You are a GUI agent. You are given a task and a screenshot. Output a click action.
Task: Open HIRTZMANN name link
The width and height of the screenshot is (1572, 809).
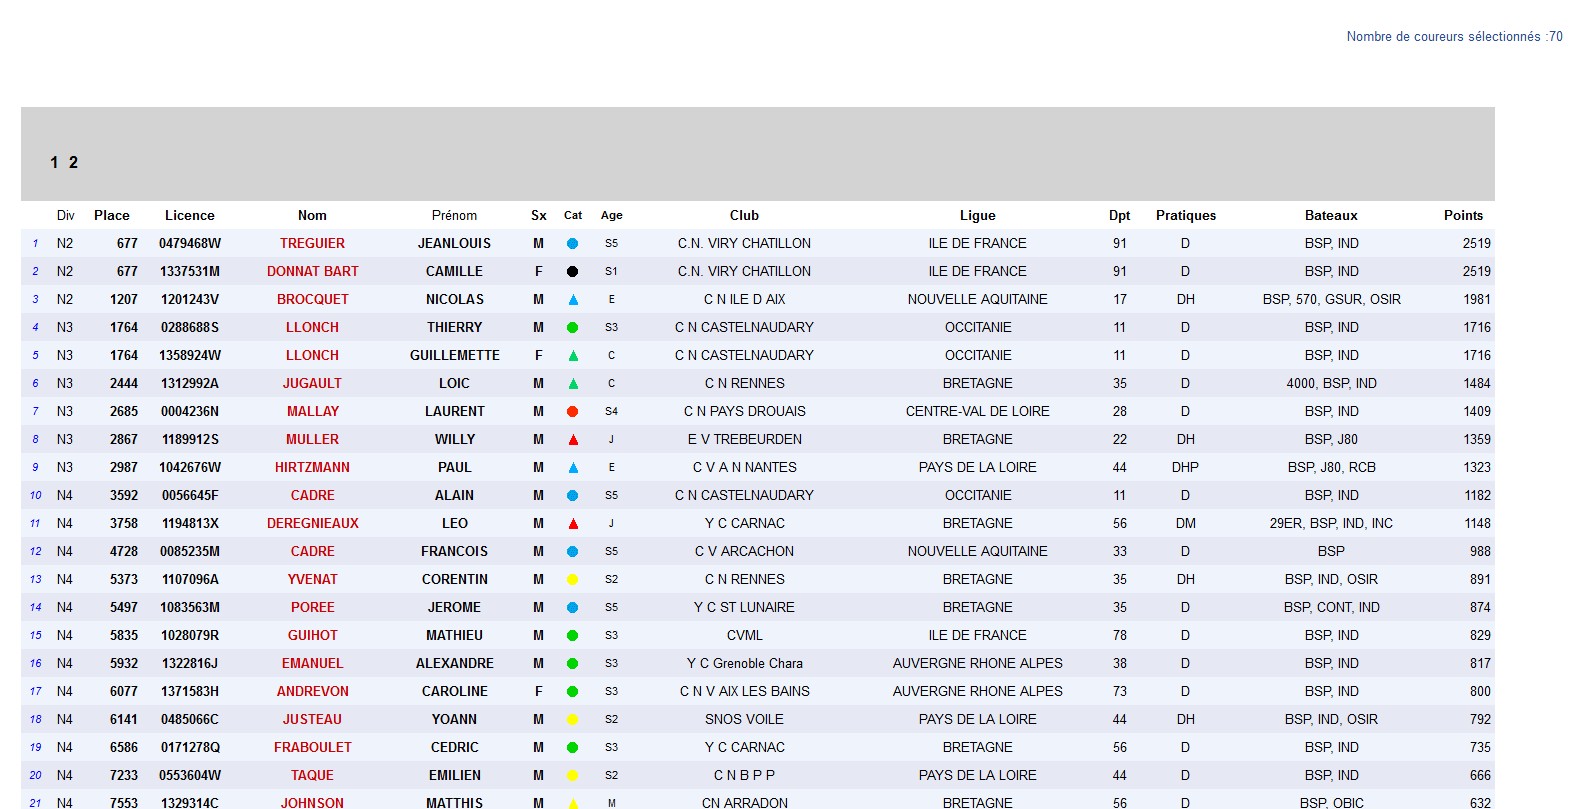[312, 467]
